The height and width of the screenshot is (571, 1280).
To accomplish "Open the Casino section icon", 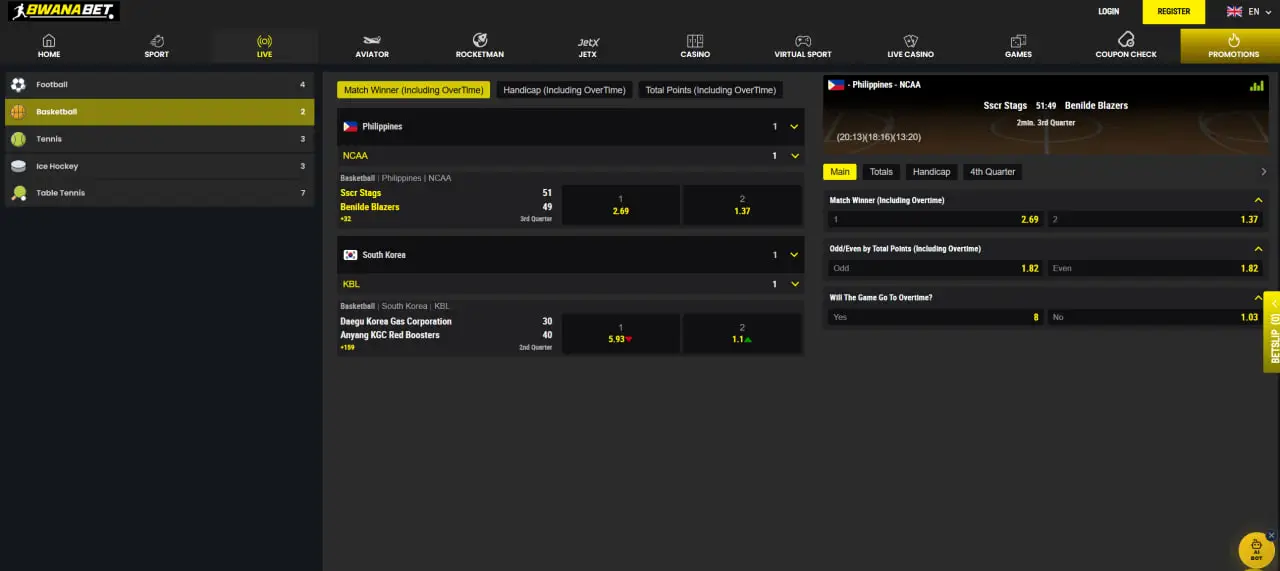I will tap(695, 41).
